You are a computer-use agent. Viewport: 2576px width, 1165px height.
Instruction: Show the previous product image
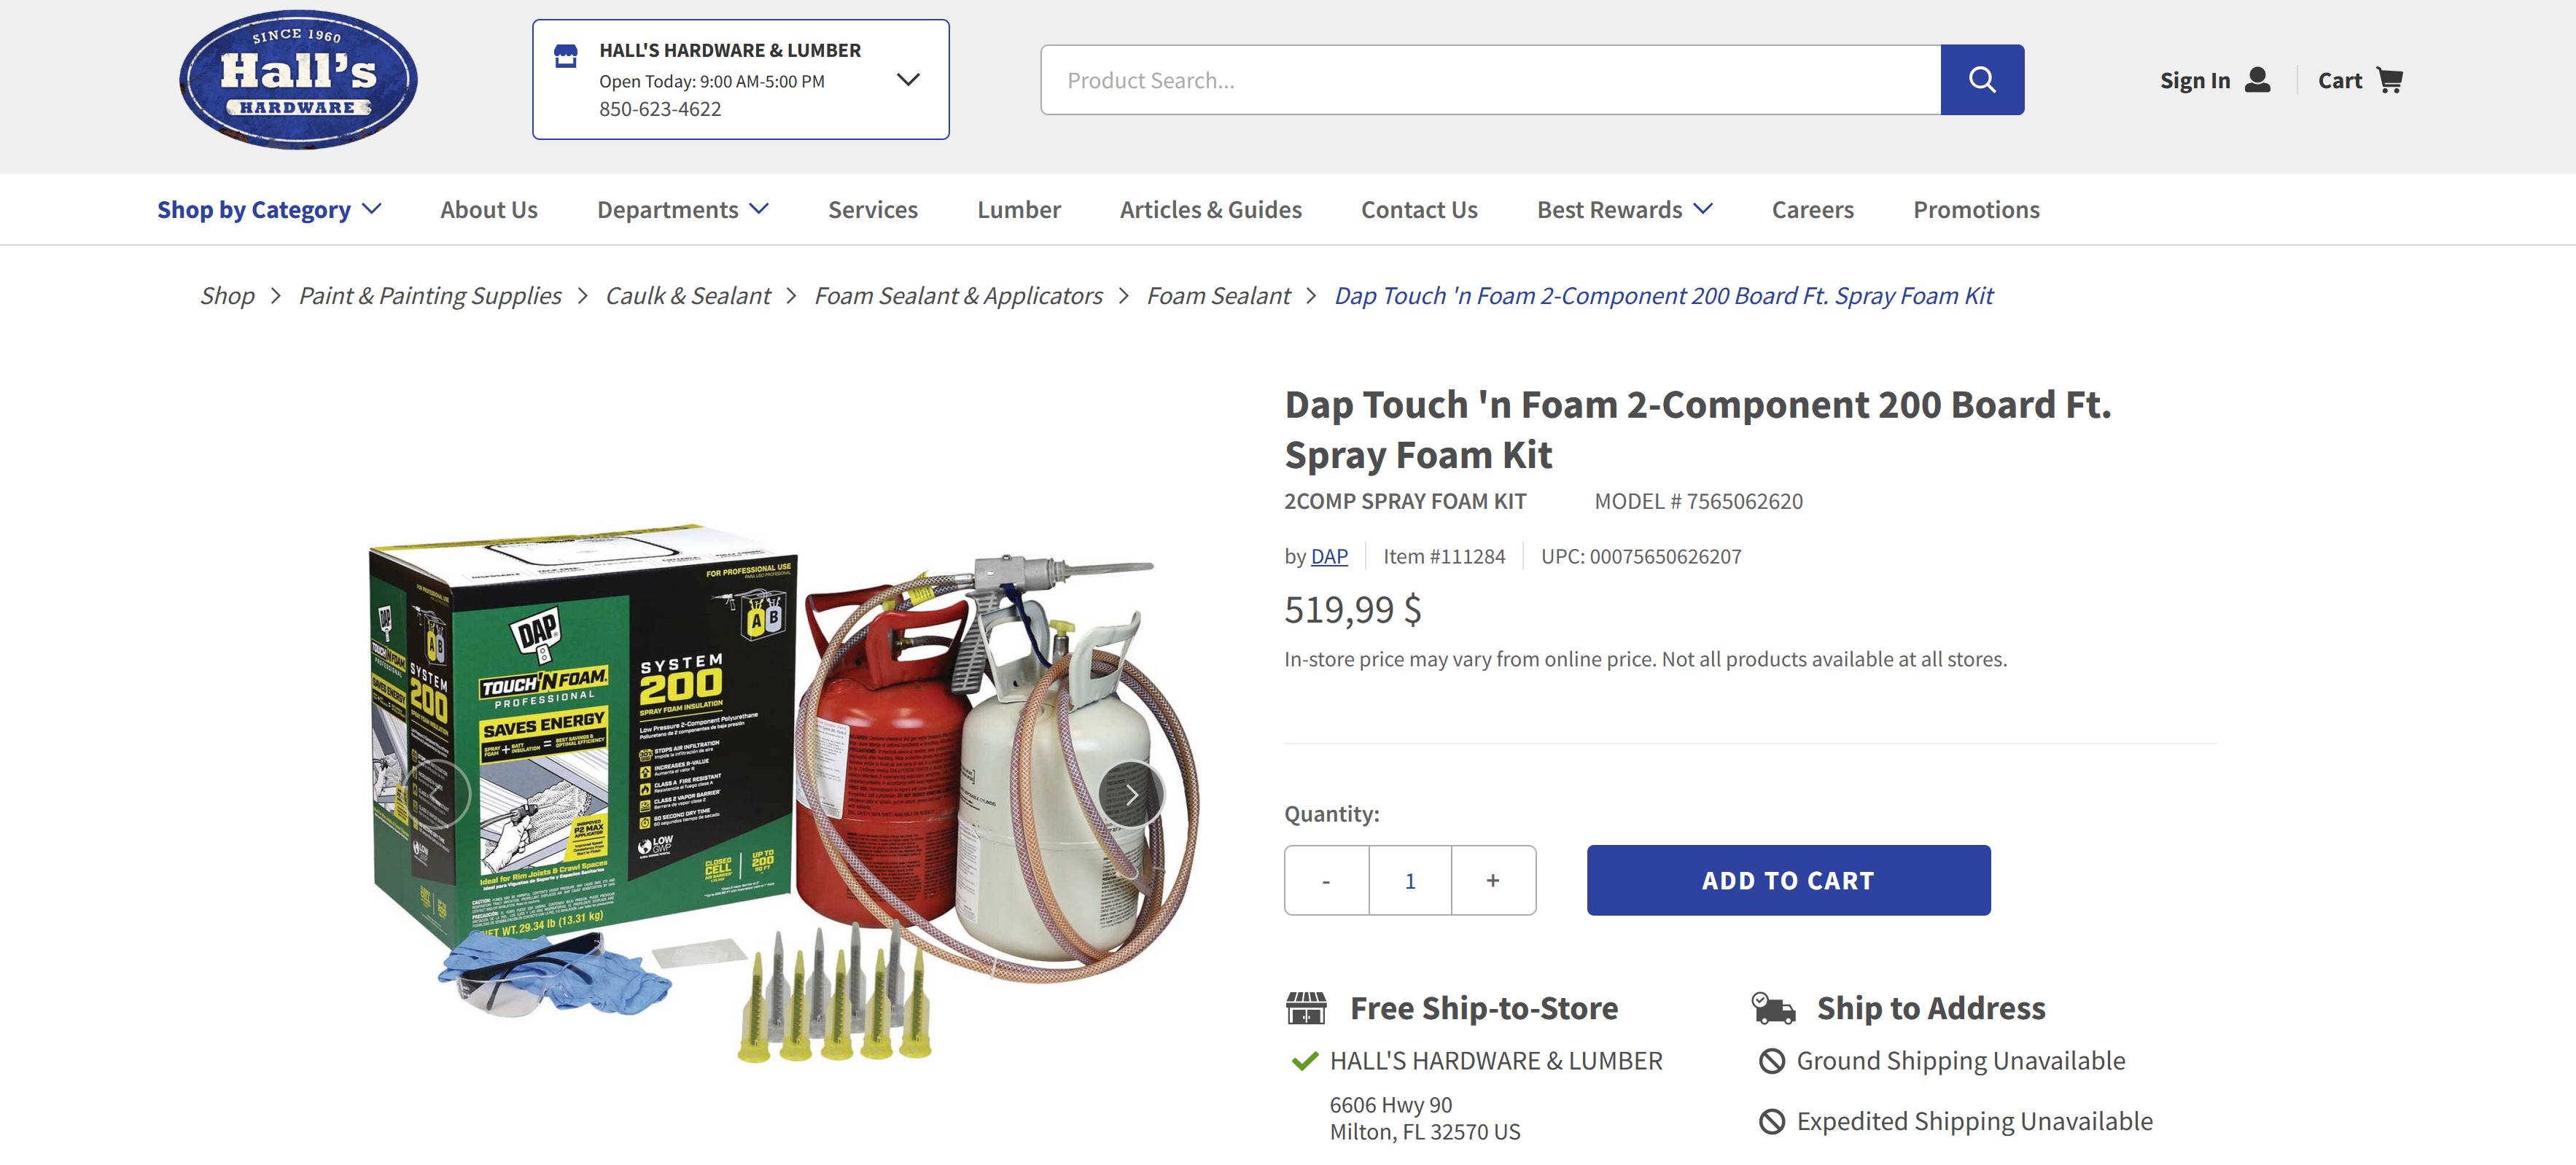437,795
